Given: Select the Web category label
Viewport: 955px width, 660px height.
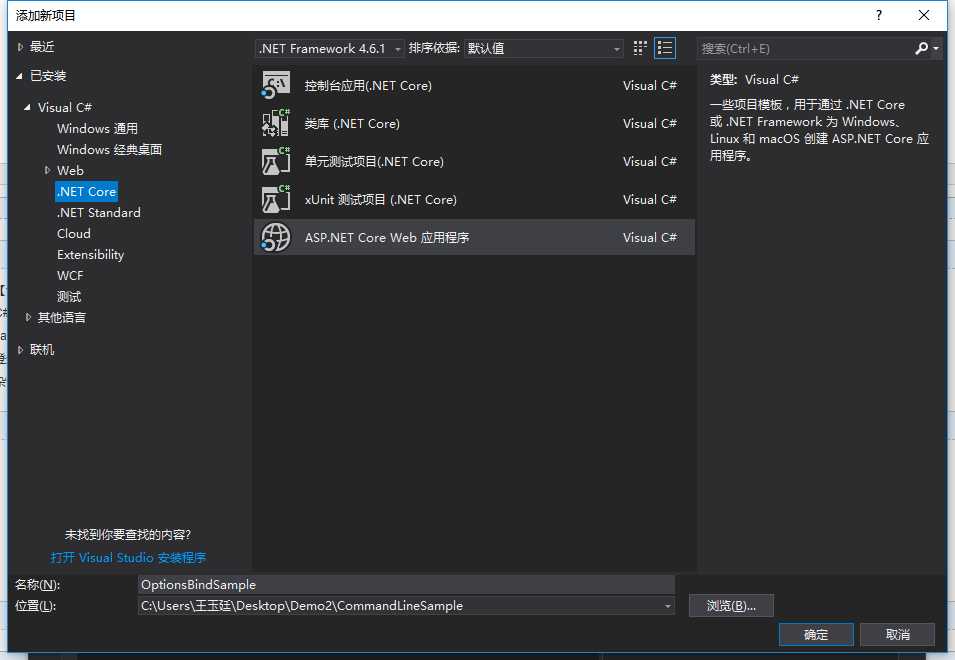Looking at the screenshot, I should pyautogui.click(x=70, y=170).
